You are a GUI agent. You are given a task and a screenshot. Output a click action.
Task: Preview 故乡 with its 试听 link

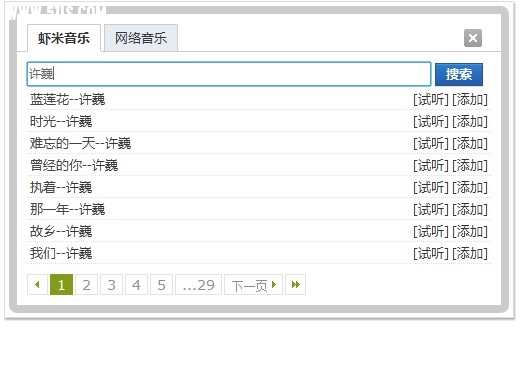[431, 232]
